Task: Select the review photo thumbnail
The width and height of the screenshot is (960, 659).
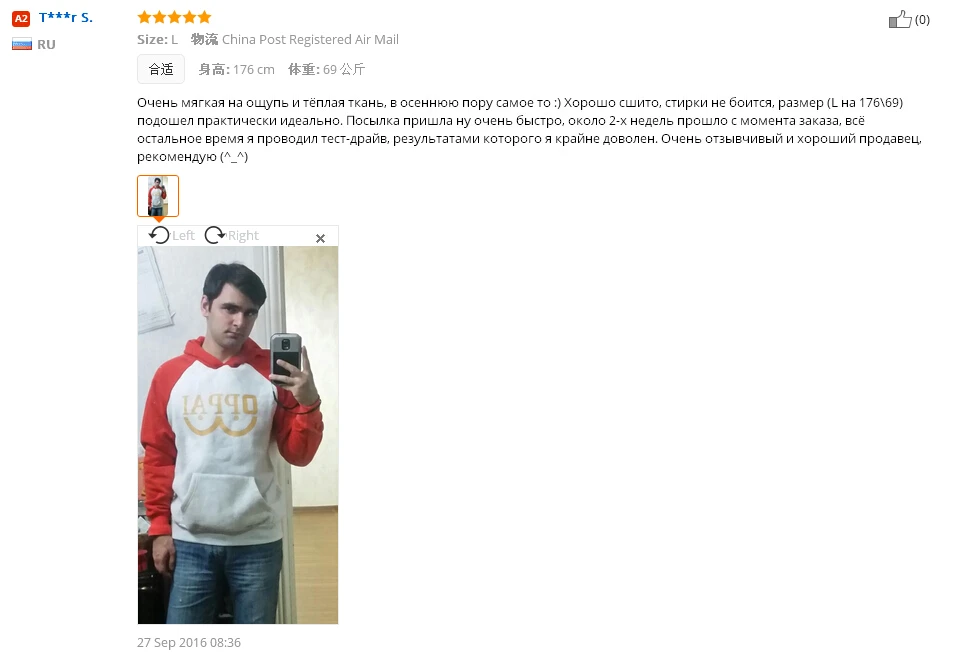Action: 158,196
